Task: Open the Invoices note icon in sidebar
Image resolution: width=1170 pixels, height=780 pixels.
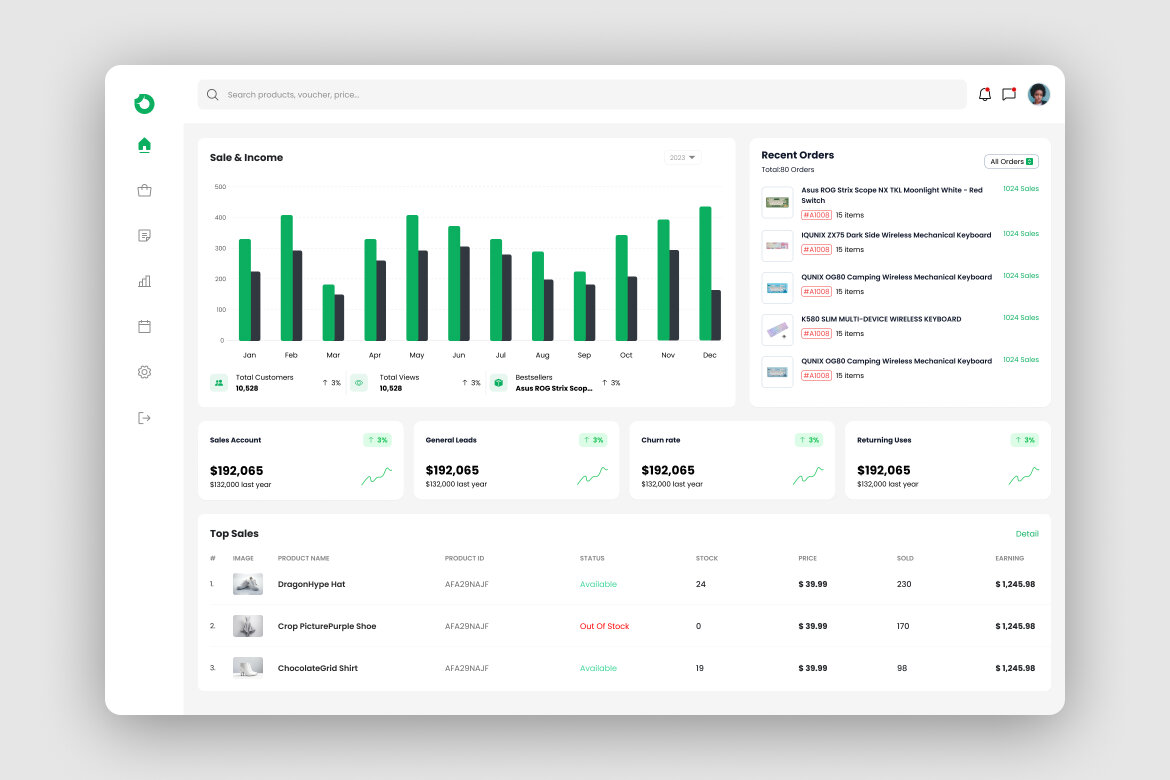Action: click(144, 235)
